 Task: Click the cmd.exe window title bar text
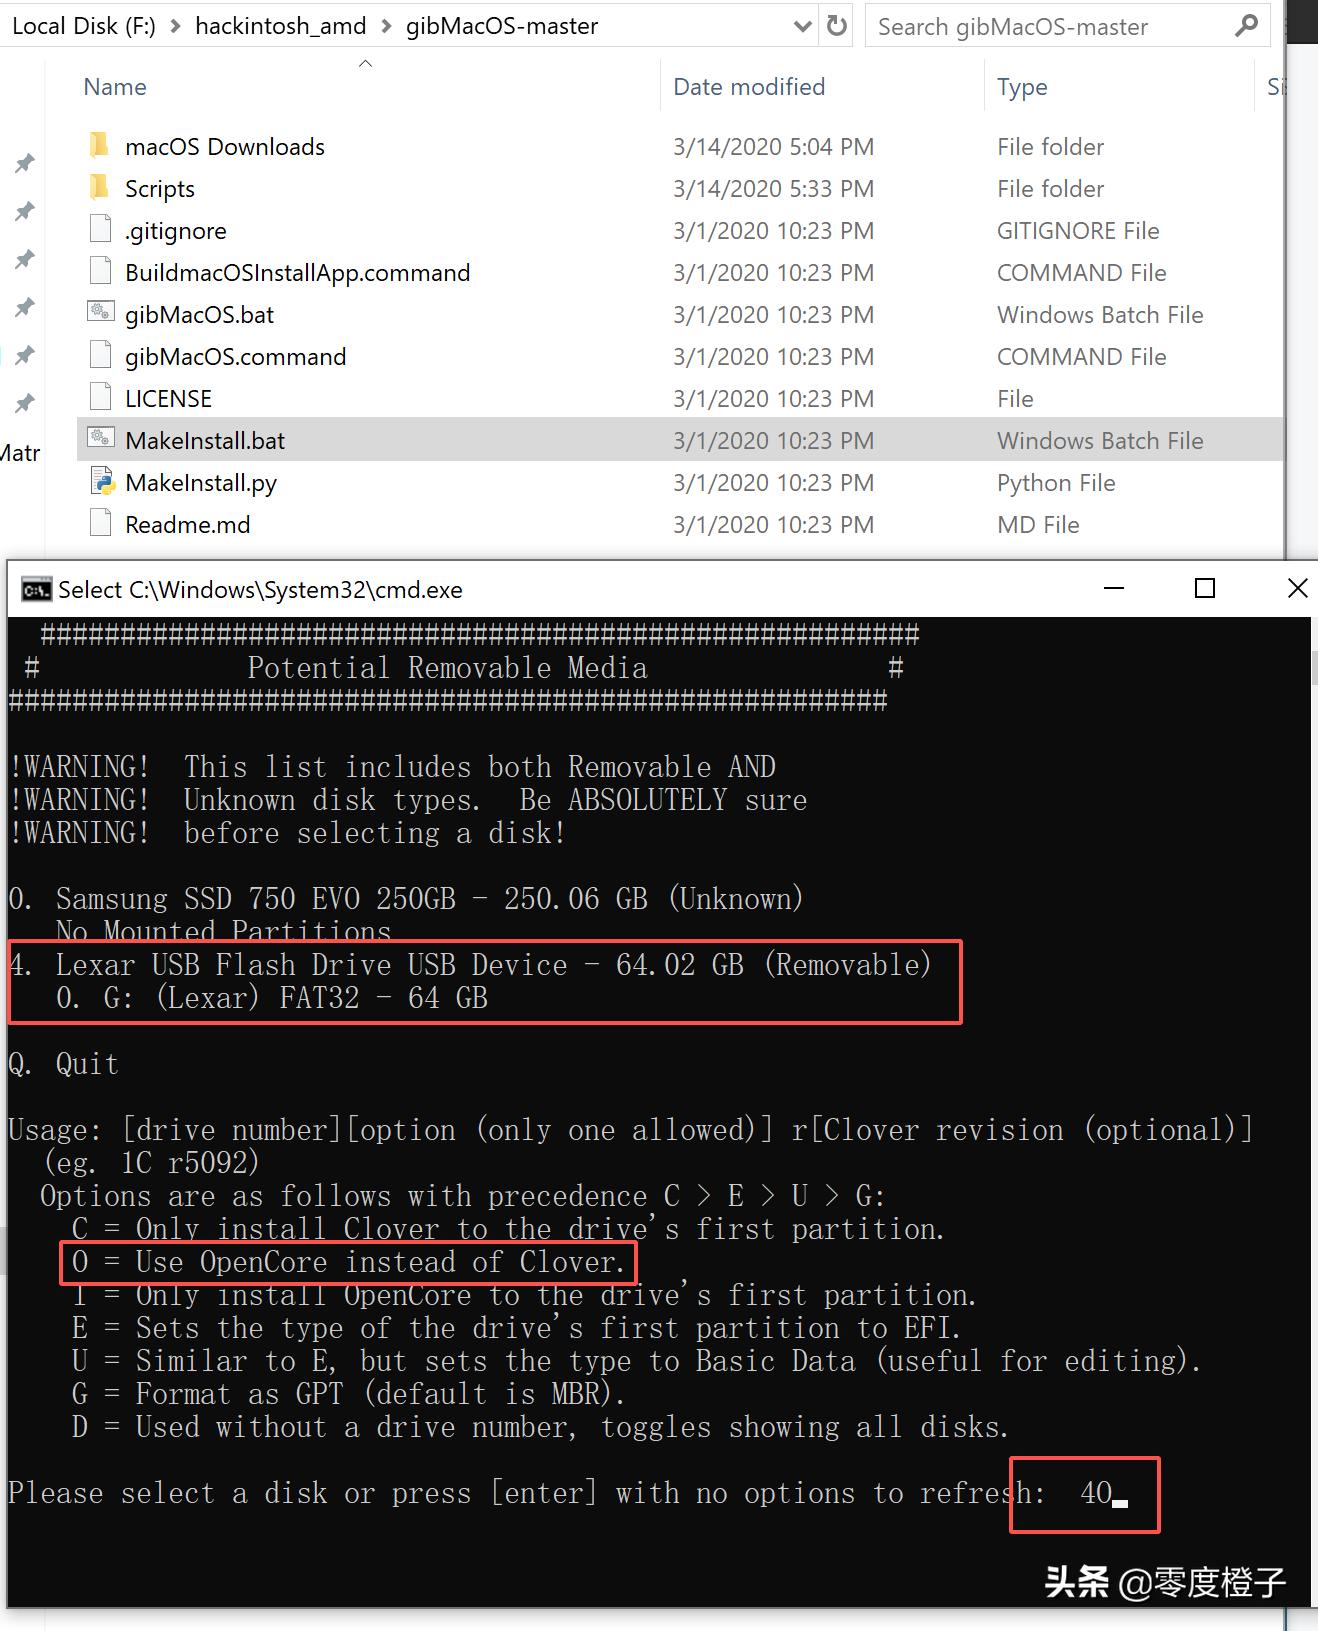coord(260,590)
